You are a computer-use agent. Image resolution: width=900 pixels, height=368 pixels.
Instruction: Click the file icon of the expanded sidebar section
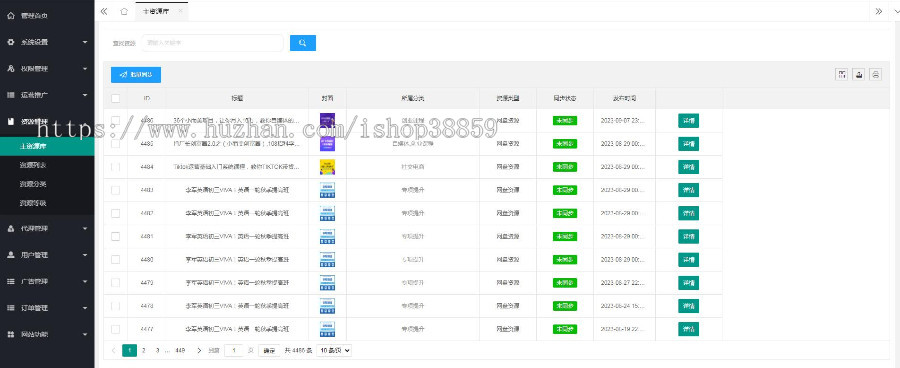tap(10, 121)
